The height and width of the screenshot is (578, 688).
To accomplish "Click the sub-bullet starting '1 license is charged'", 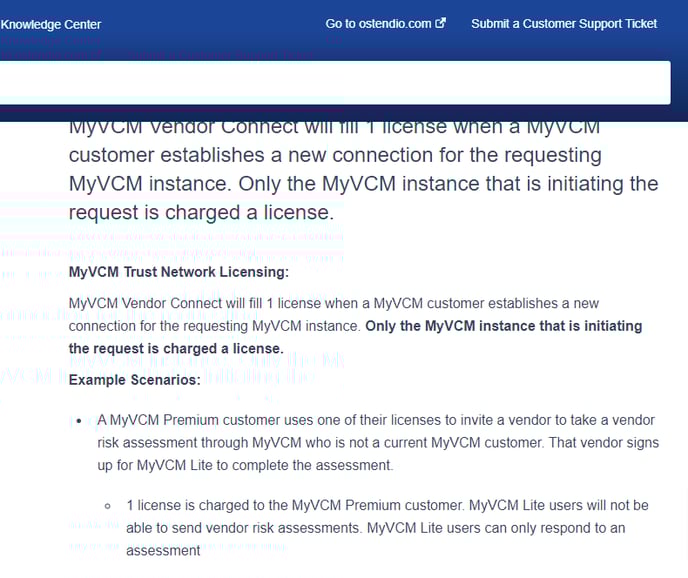I will (x=387, y=528).
